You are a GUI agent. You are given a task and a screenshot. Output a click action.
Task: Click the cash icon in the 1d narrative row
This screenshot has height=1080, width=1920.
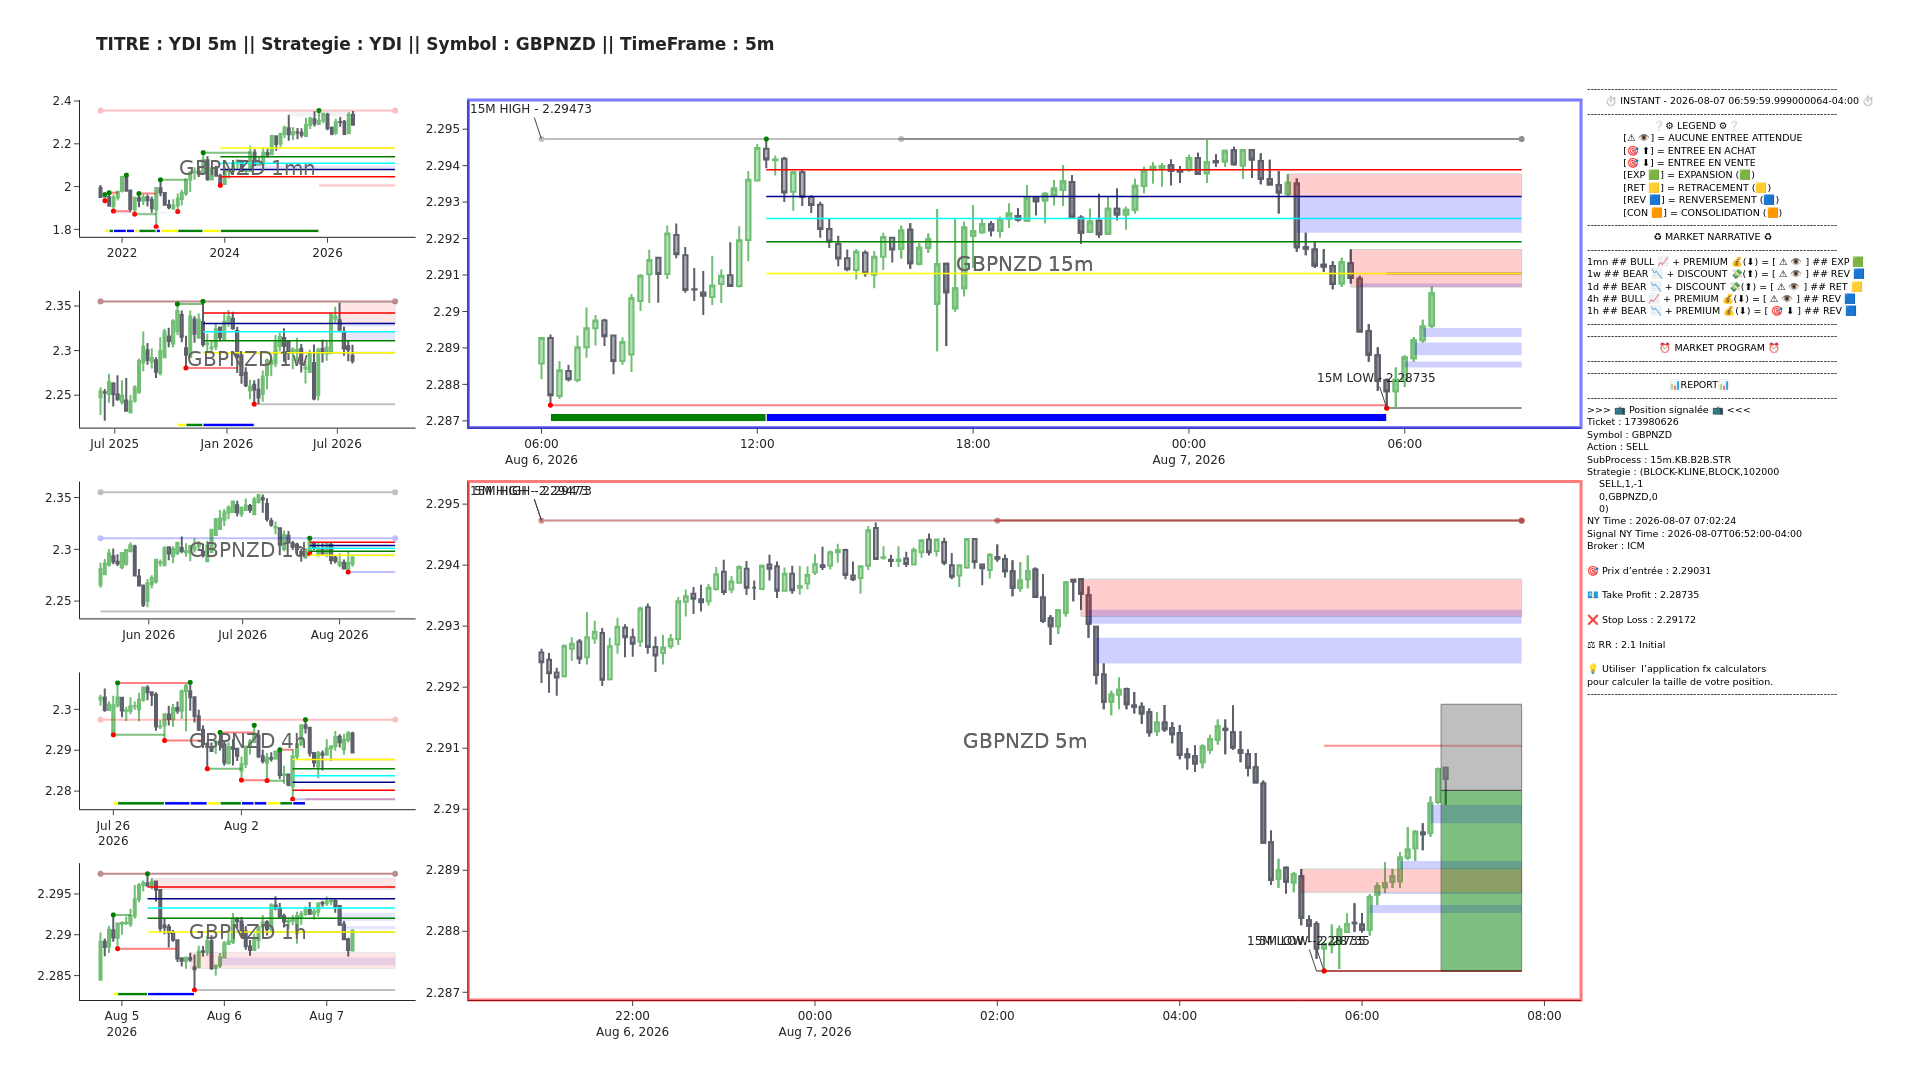click(x=1737, y=287)
